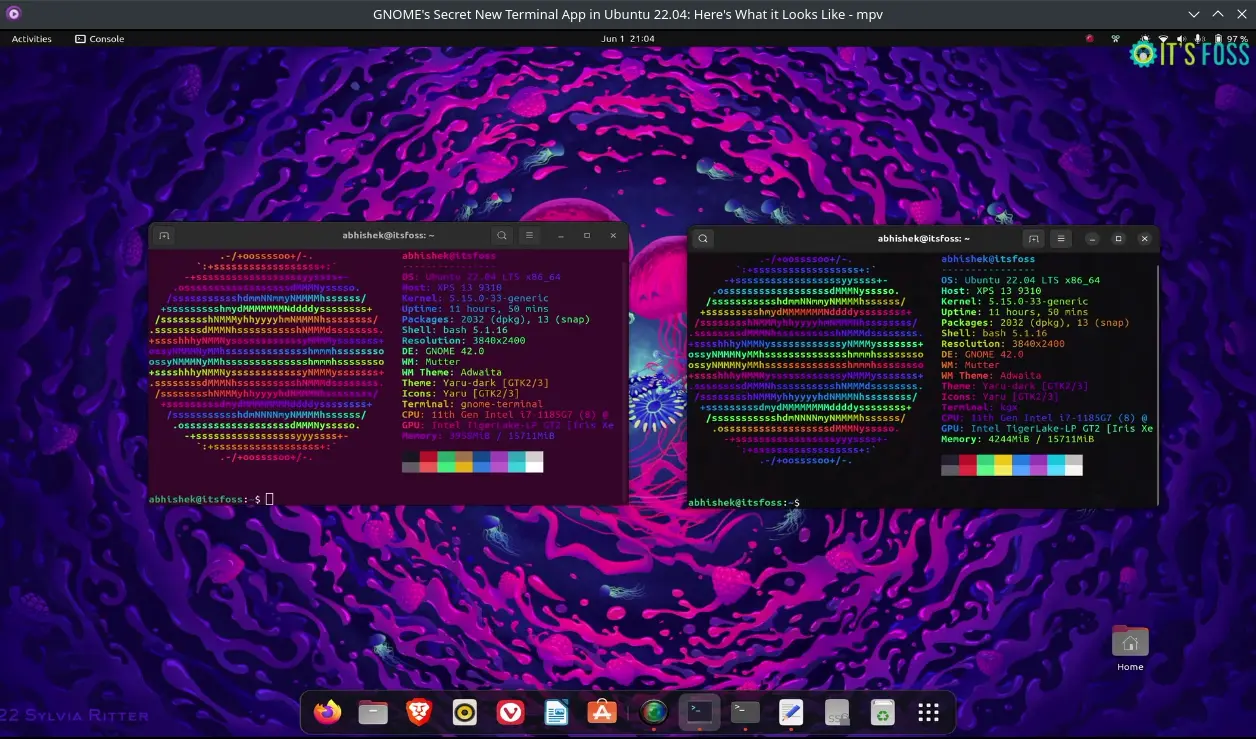Click 'Shell: bash 5.1.16' in the right Console
Screen dimensions: 1256x739
coord(994,333)
